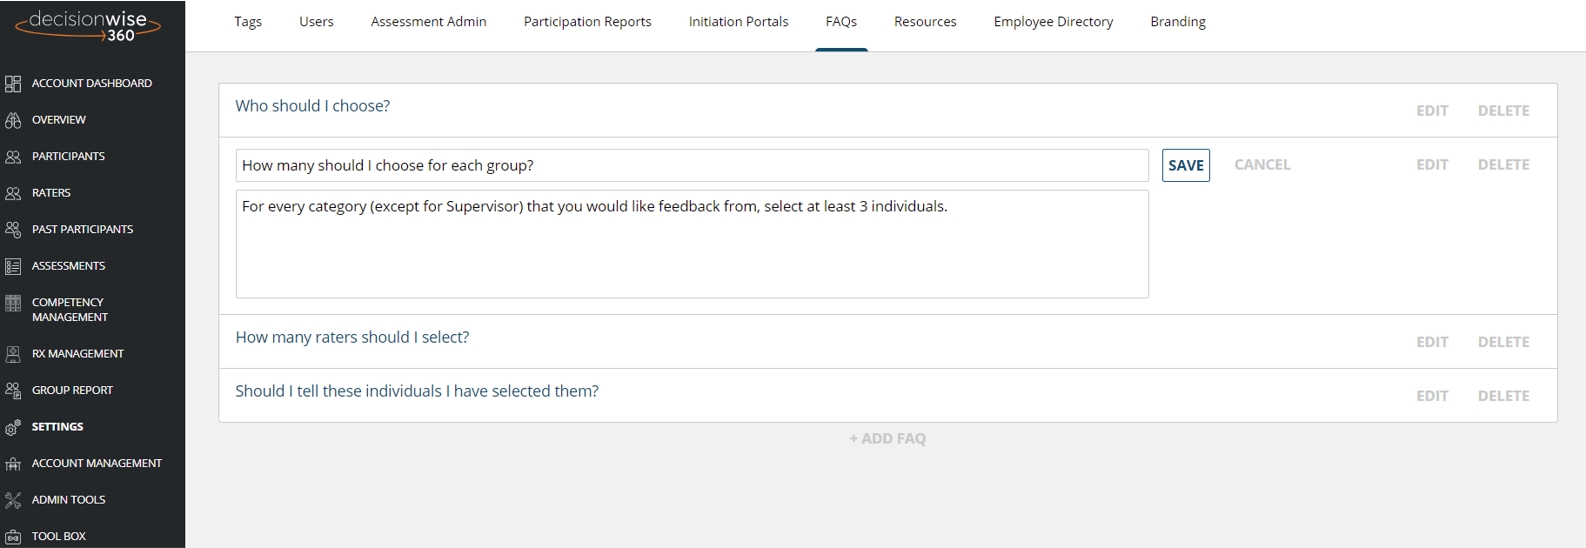Select the Participants people icon
The width and height of the screenshot is (1586, 548).
coord(13,157)
